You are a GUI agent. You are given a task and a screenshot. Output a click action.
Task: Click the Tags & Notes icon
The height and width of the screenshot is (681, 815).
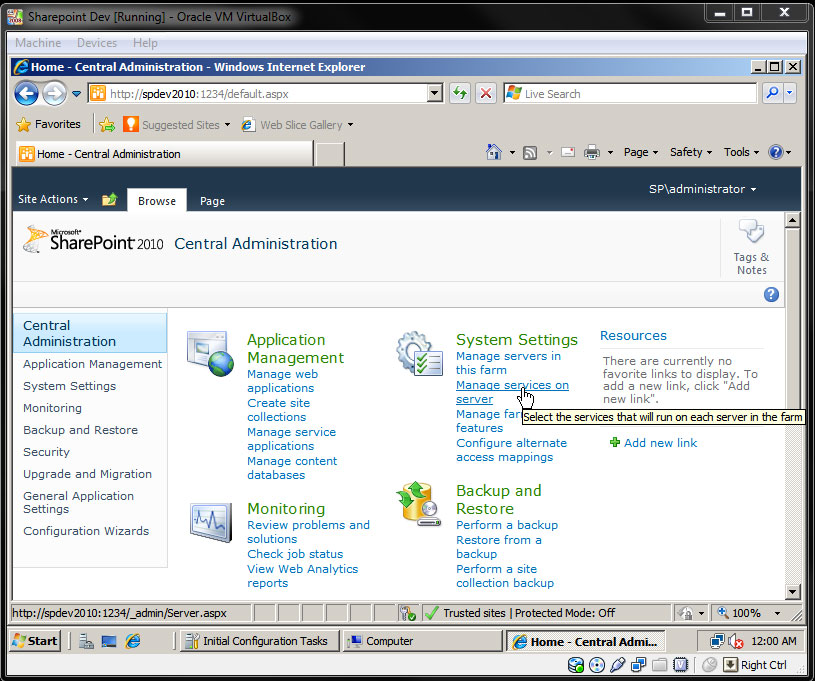click(752, 231)
